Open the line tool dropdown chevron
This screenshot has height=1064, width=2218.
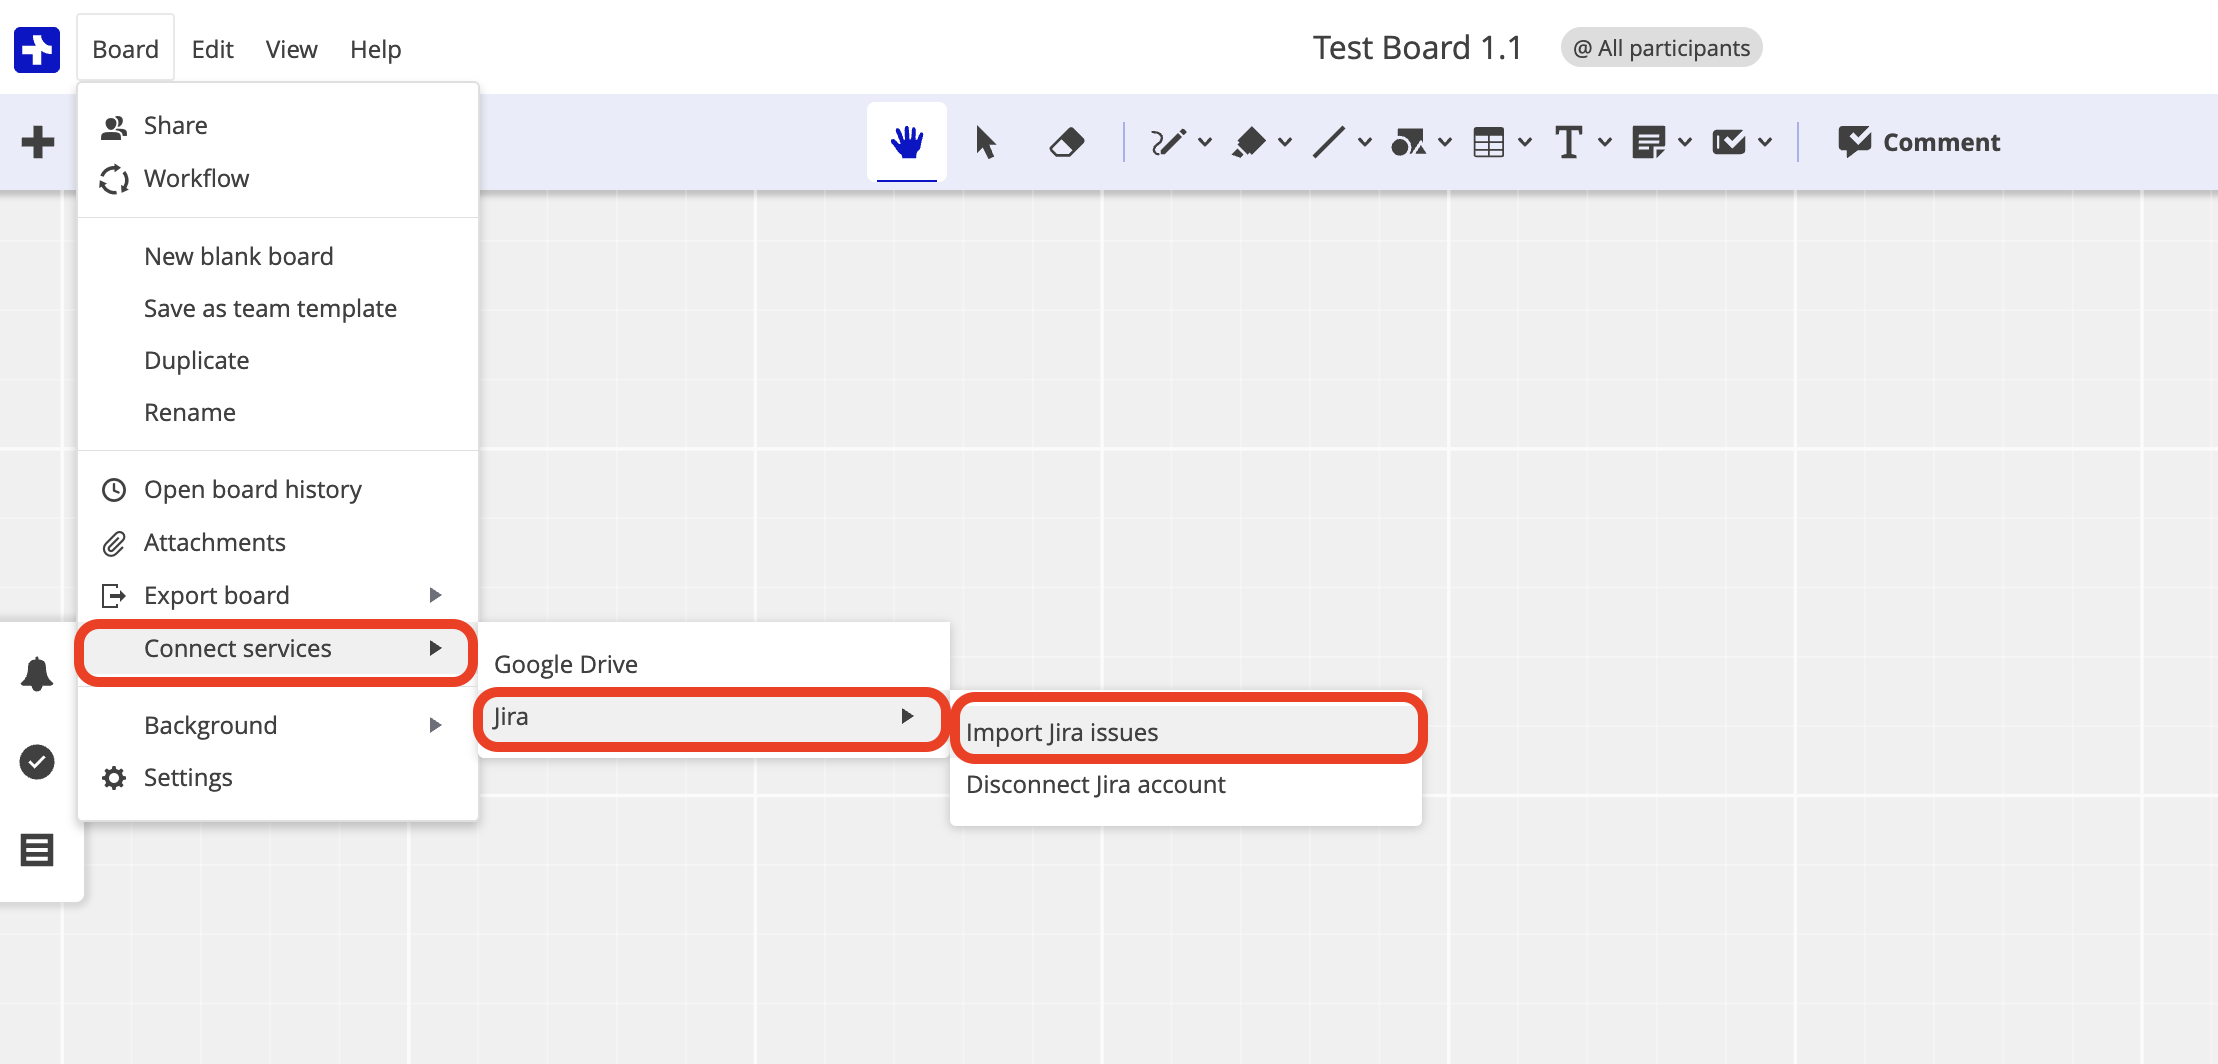click(x=1365, y=142)
